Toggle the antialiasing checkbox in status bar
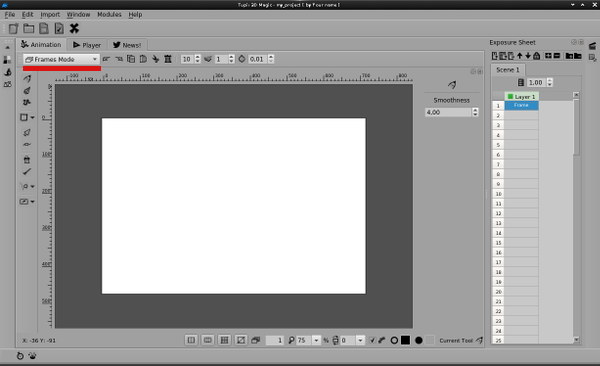 coord(372,340)
